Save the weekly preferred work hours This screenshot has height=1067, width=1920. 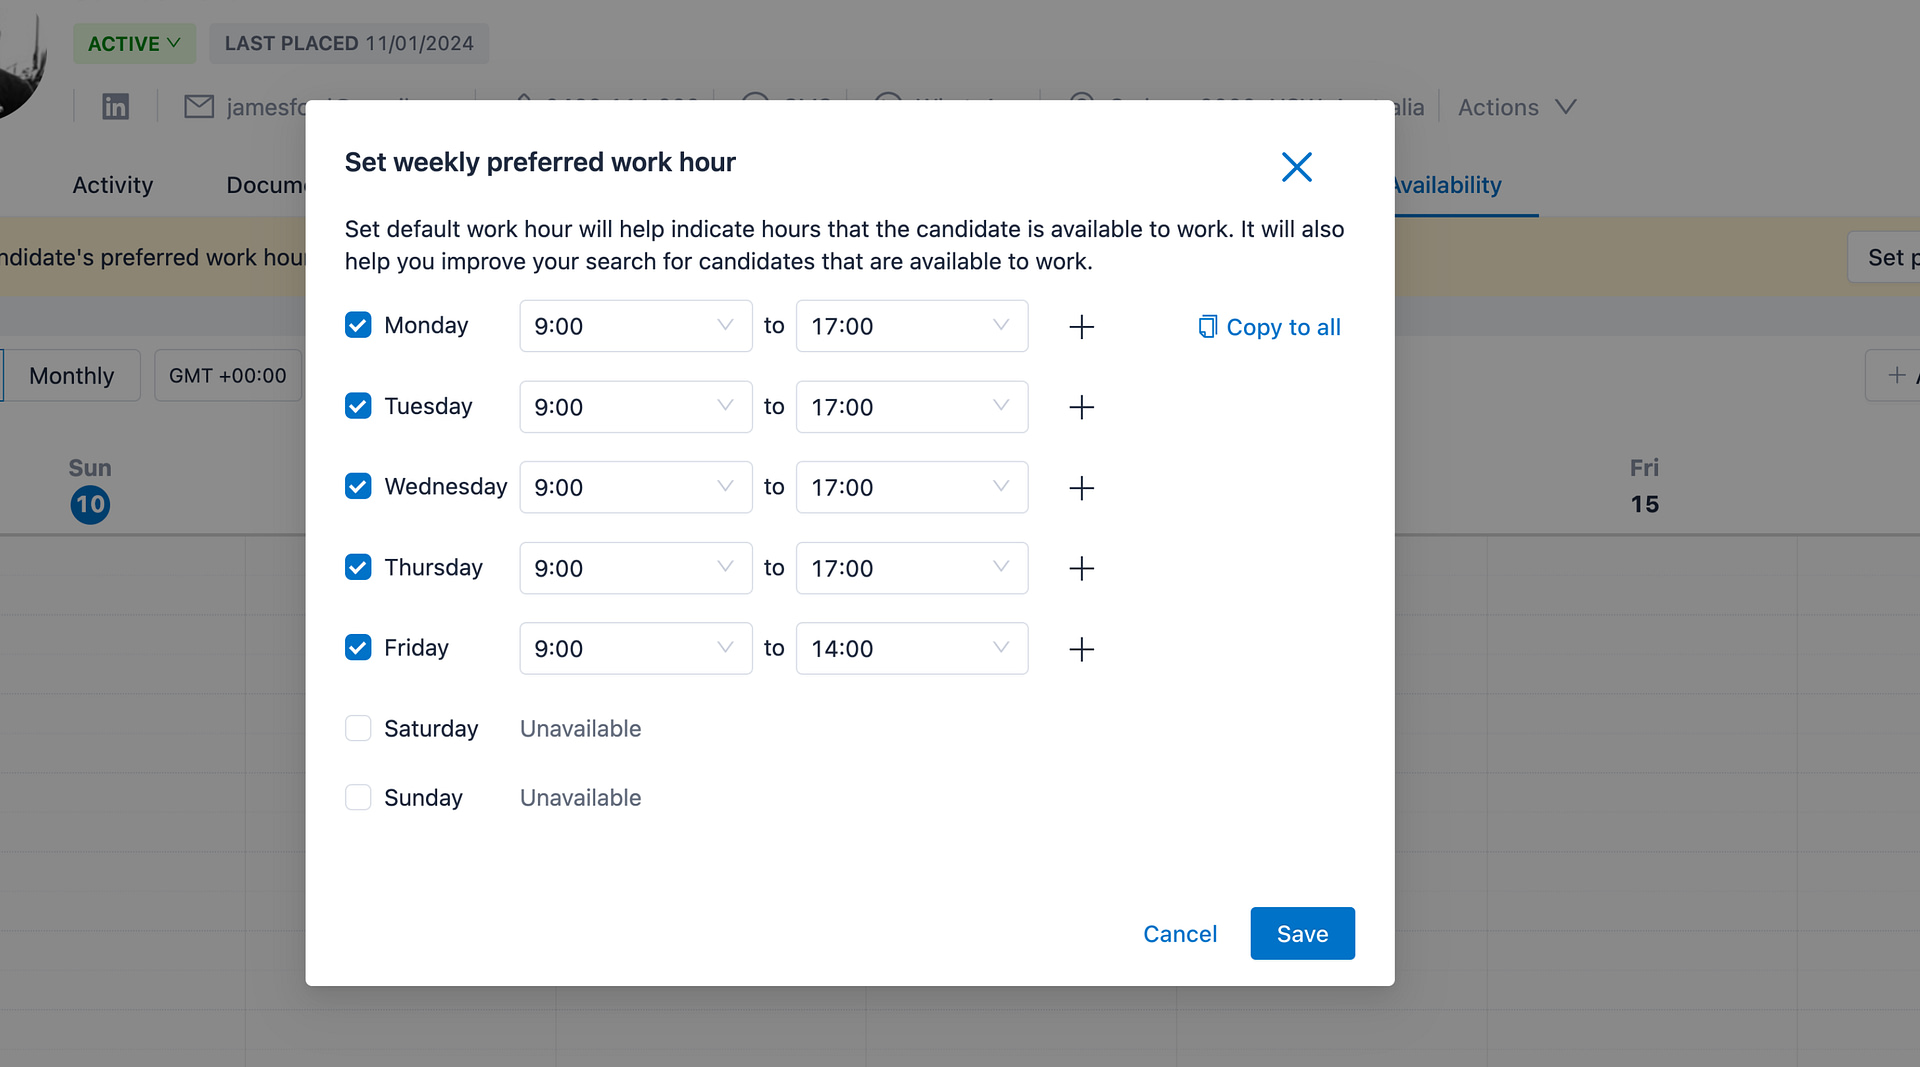1301,933
